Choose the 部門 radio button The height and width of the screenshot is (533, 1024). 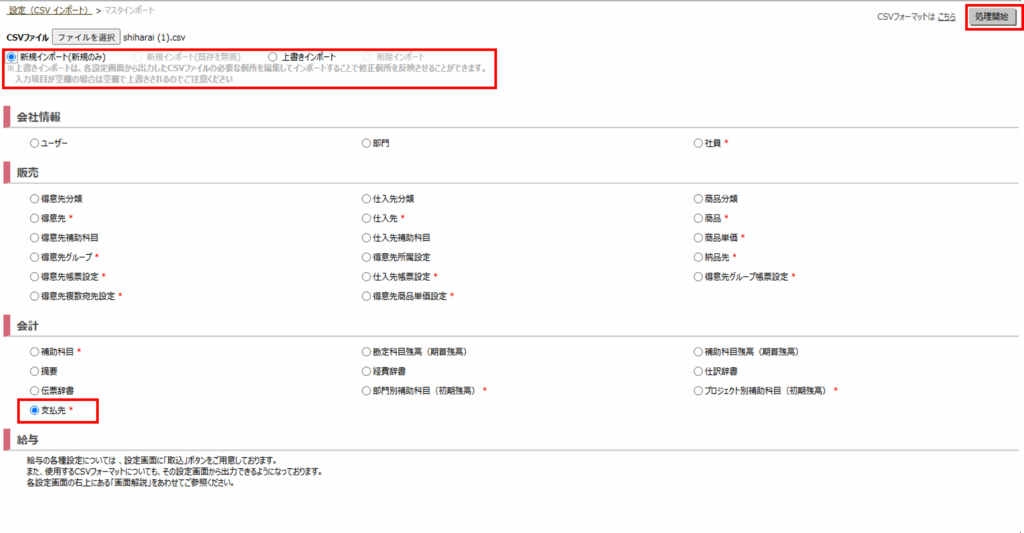pyautogui.click(x=366, y=143)
